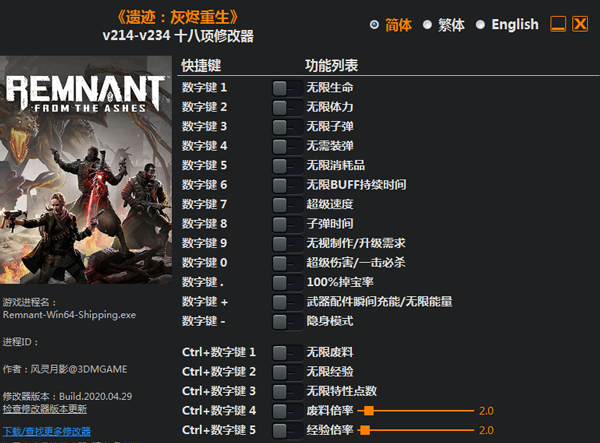Turn on 隐身模式 toggle

[x=287, y=322]
